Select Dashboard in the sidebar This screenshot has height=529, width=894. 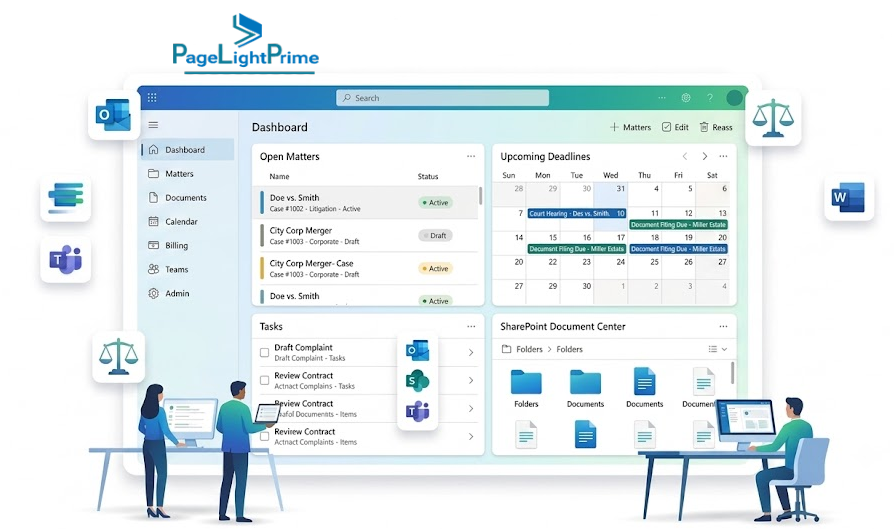[188, 149]
